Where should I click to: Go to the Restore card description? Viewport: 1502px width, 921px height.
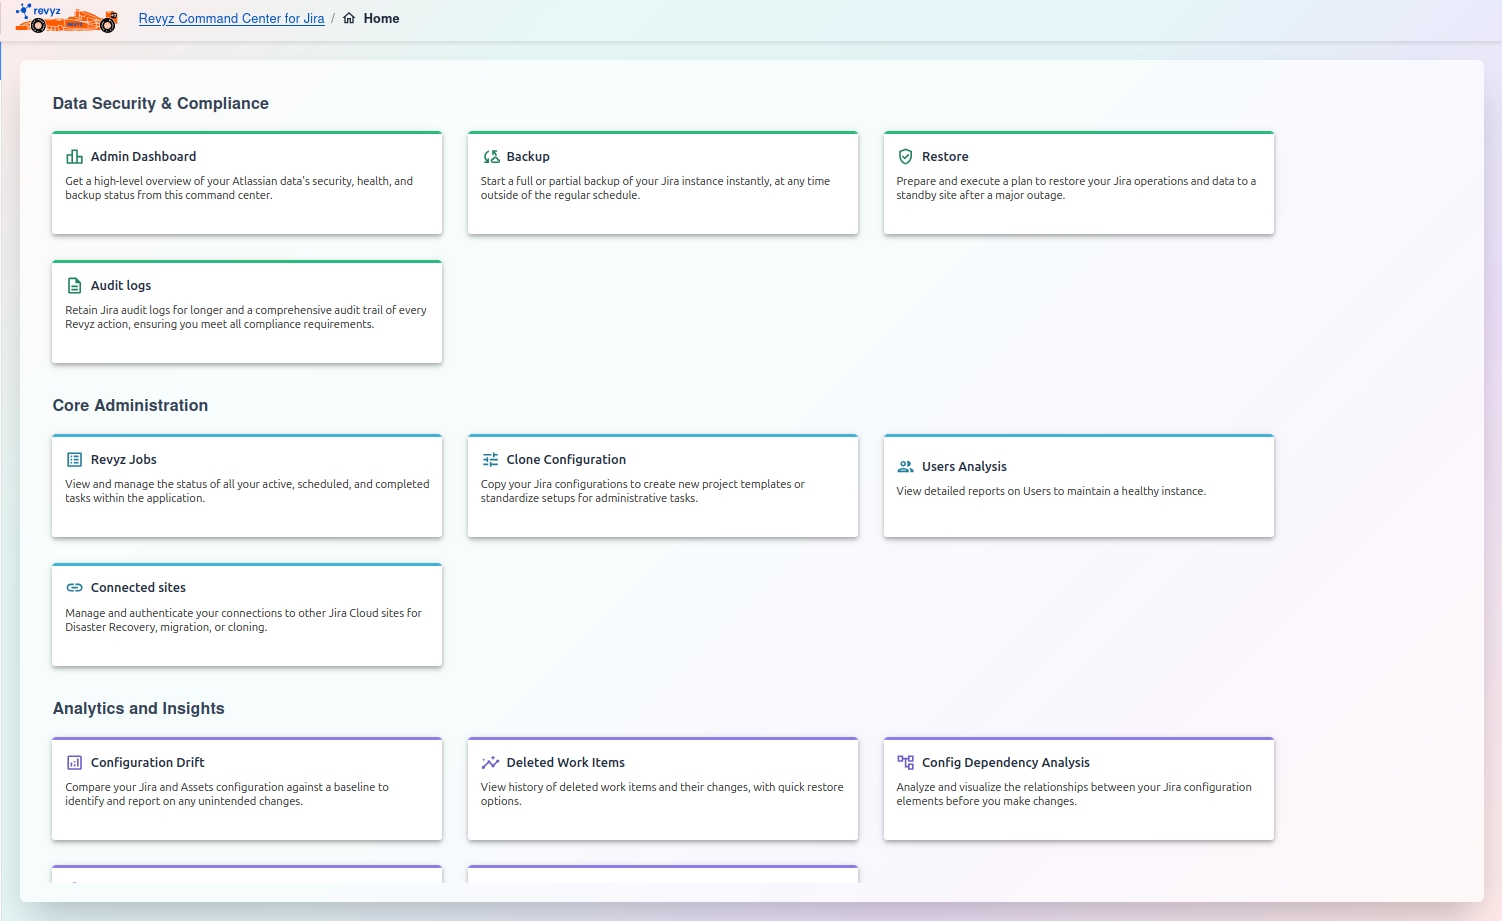(1075, 188)
